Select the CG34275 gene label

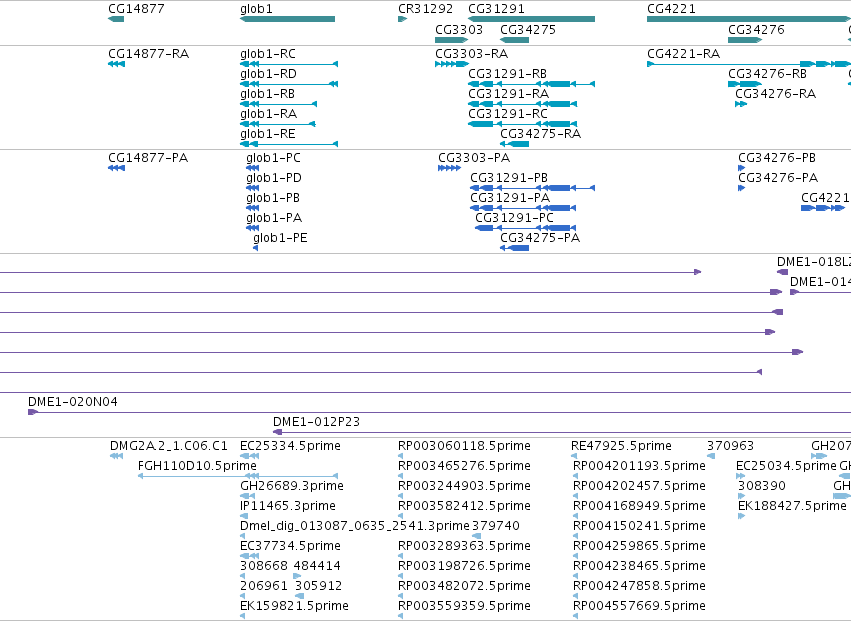(528, 30)
